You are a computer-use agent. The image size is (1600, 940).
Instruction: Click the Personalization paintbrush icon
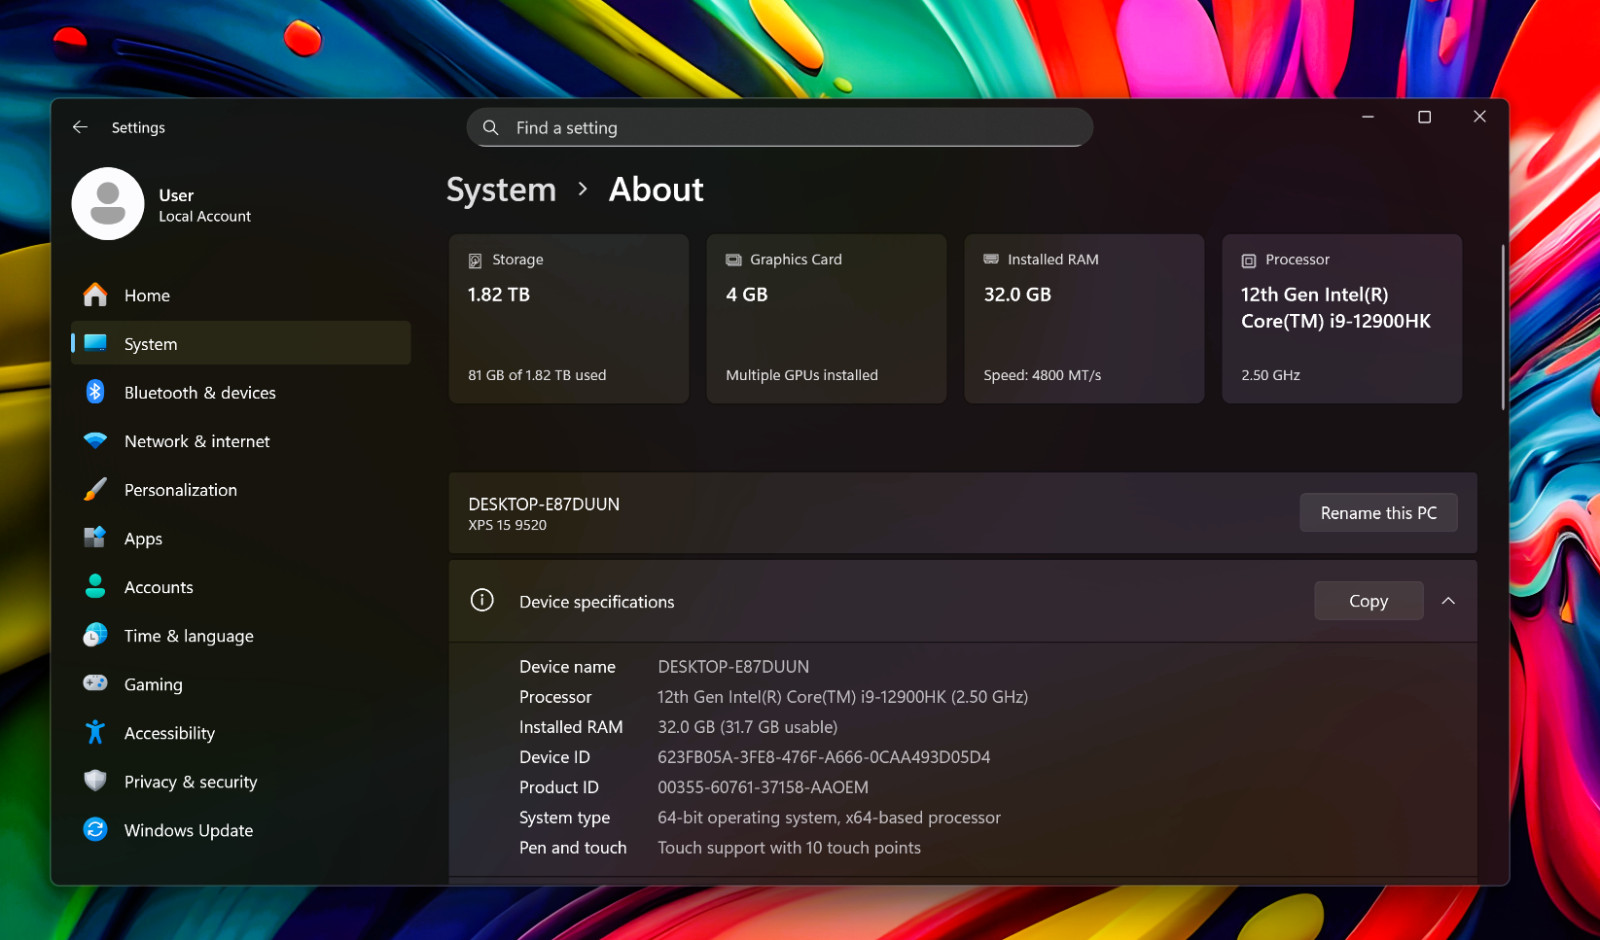(95, 489)
